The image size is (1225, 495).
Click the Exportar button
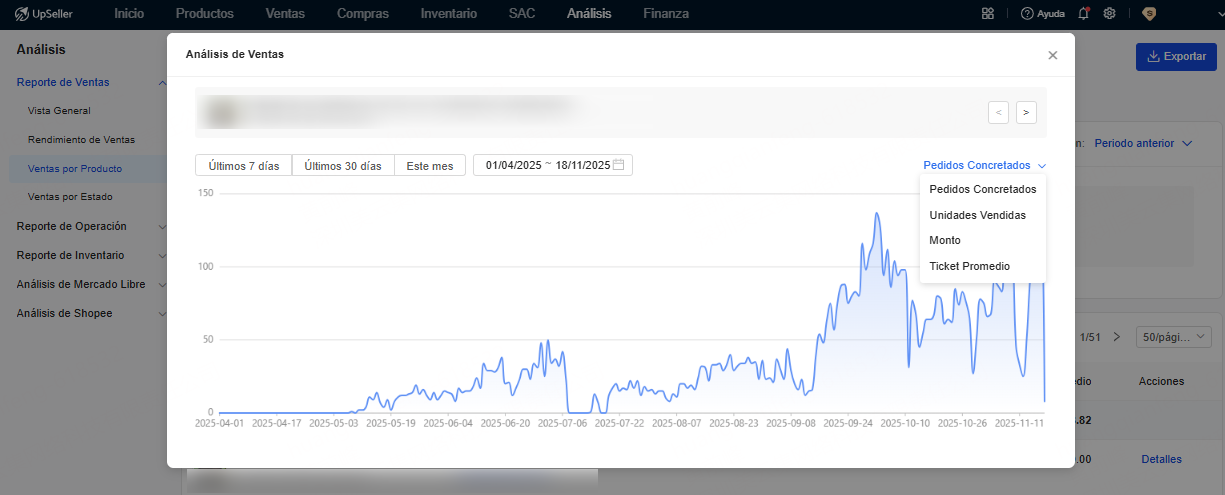point(1176,57)
